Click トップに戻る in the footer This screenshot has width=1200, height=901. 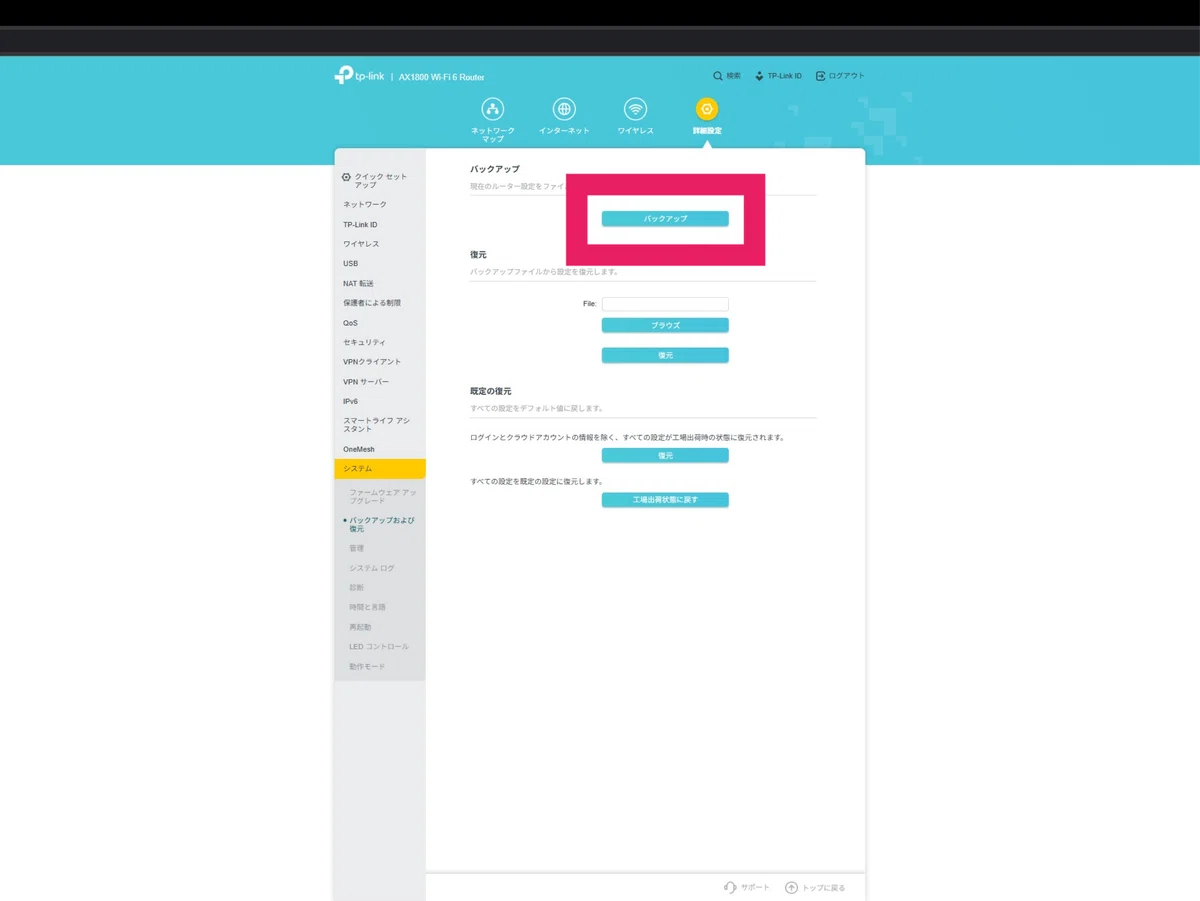[x=816, y=888]
